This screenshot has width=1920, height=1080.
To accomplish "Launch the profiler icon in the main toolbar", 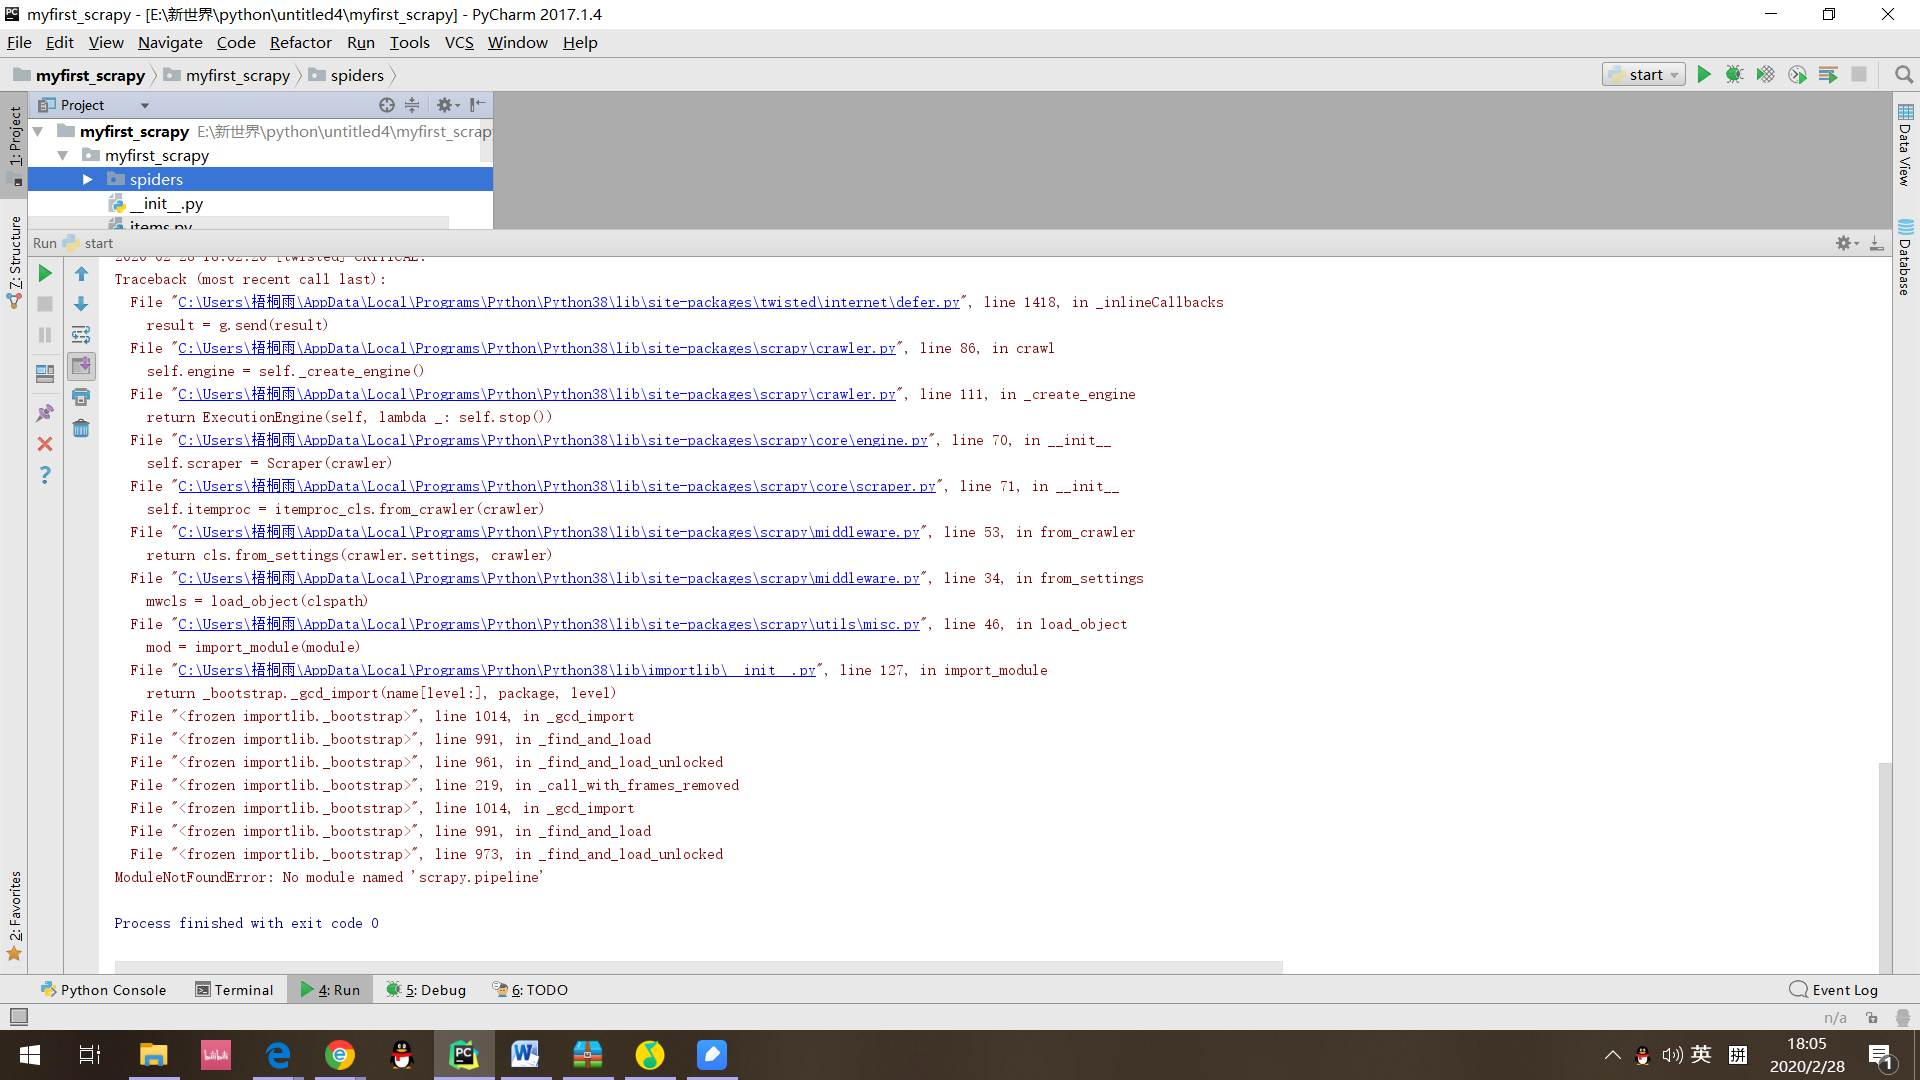I will coord(1797,74).
